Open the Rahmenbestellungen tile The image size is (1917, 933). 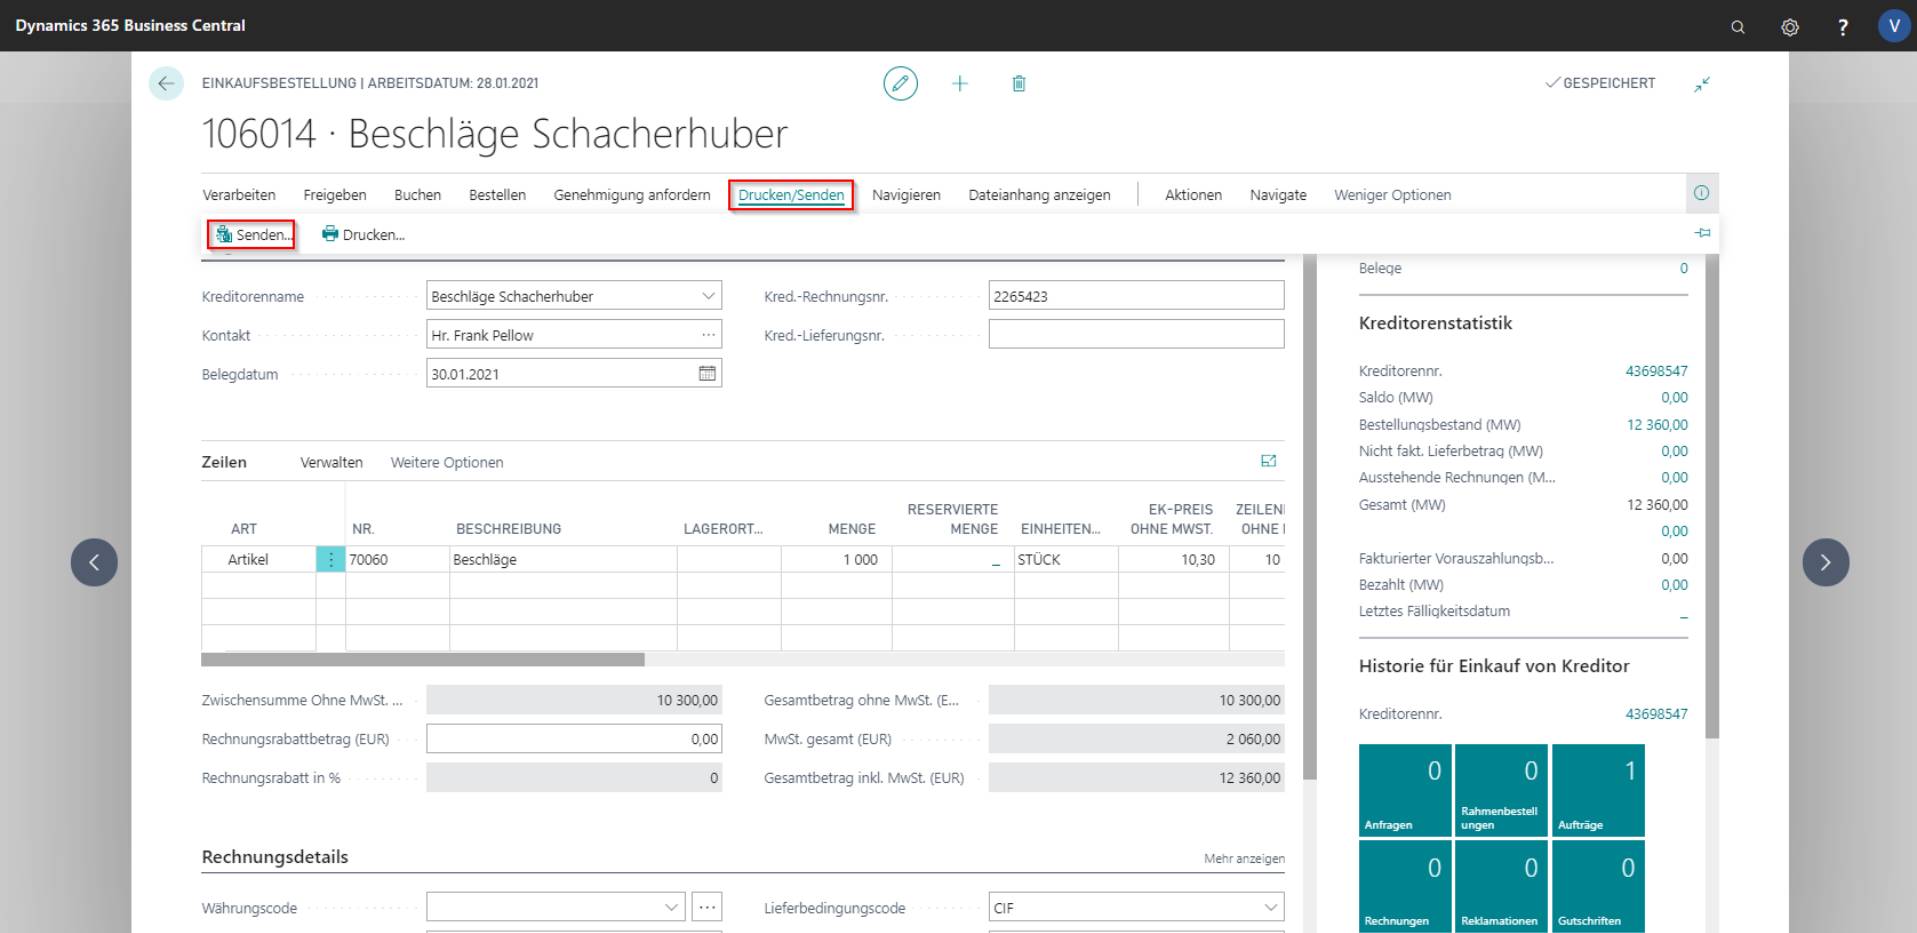[x=1501, y=790]
